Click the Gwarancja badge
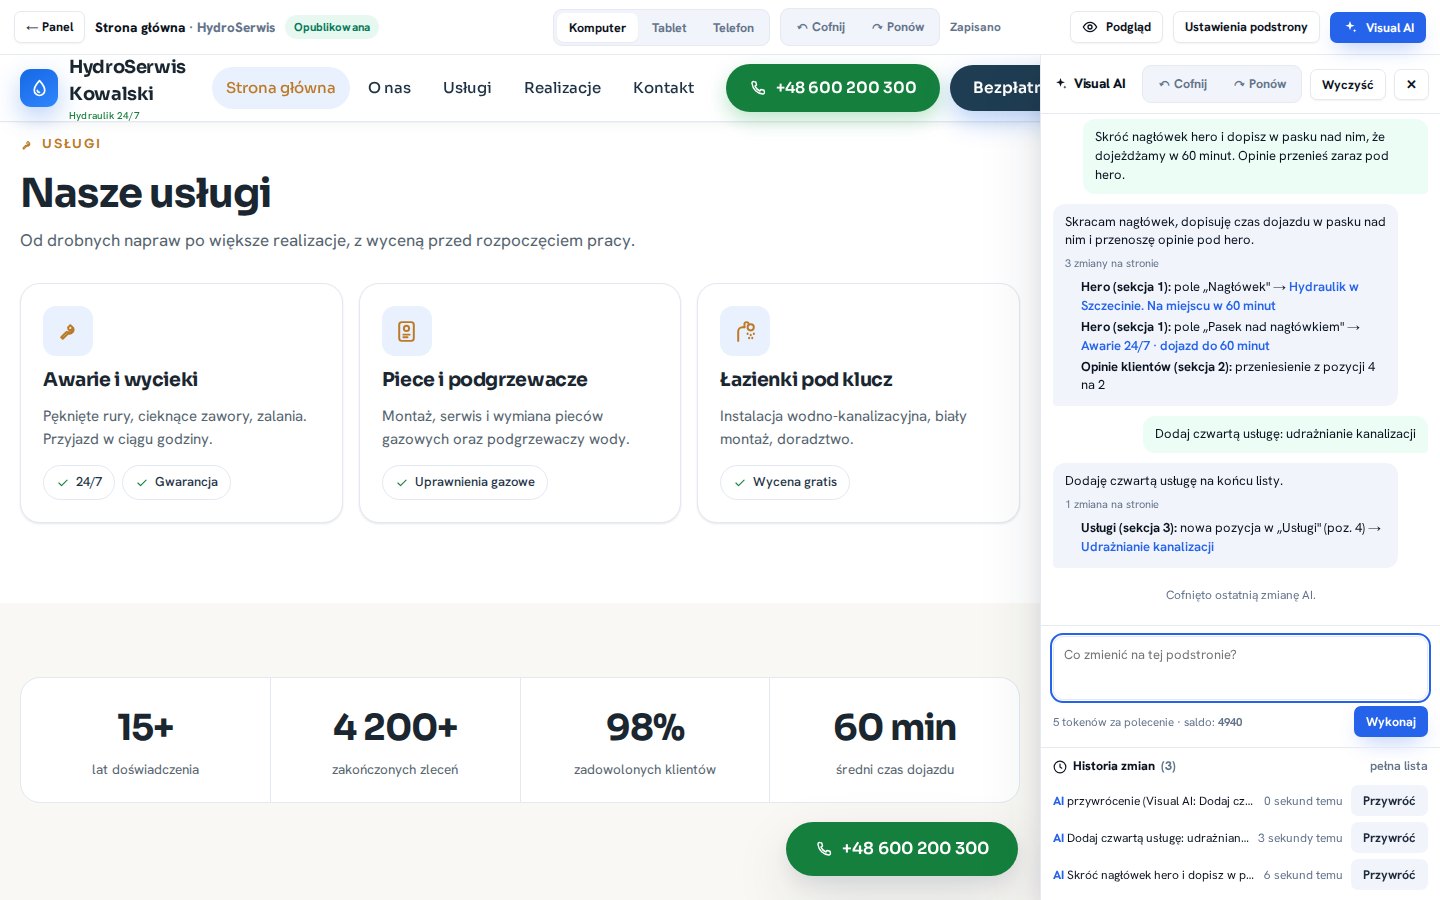The height and width of the screenshot is (900, 1440). [x=177, y=482]
